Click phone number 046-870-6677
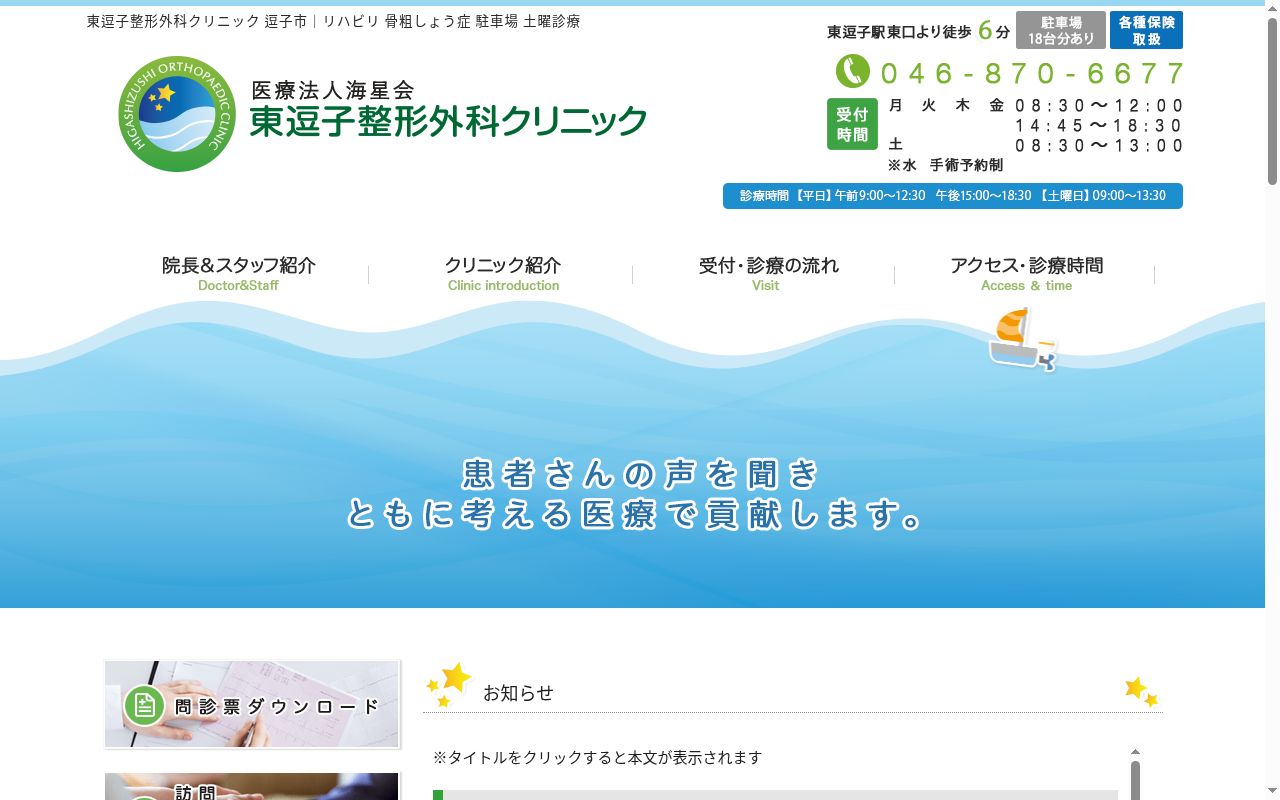Screen dimensions: 1280x800 1032,73
